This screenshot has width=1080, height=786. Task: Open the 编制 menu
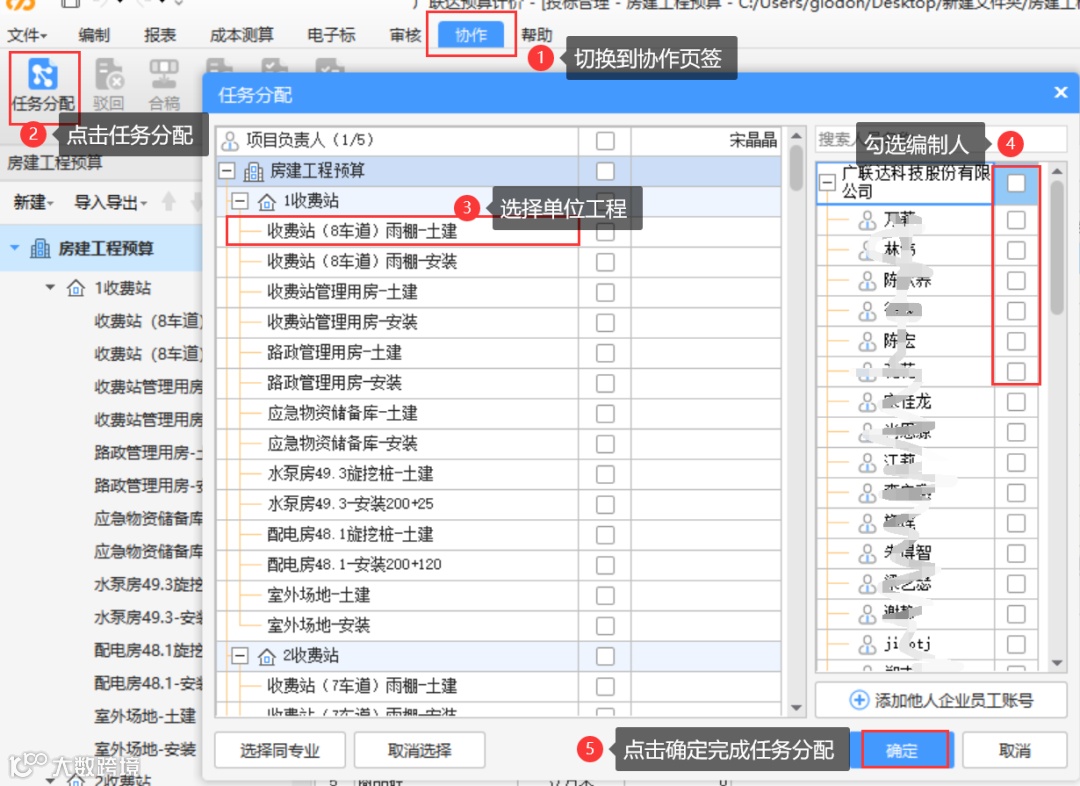(x=94, y=35)
